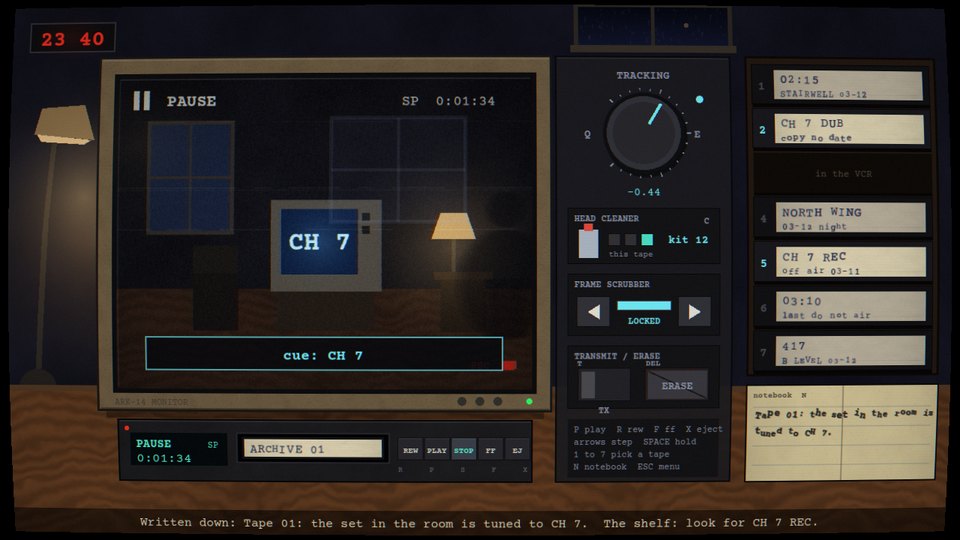Click the FF fast-forward button

490,450
